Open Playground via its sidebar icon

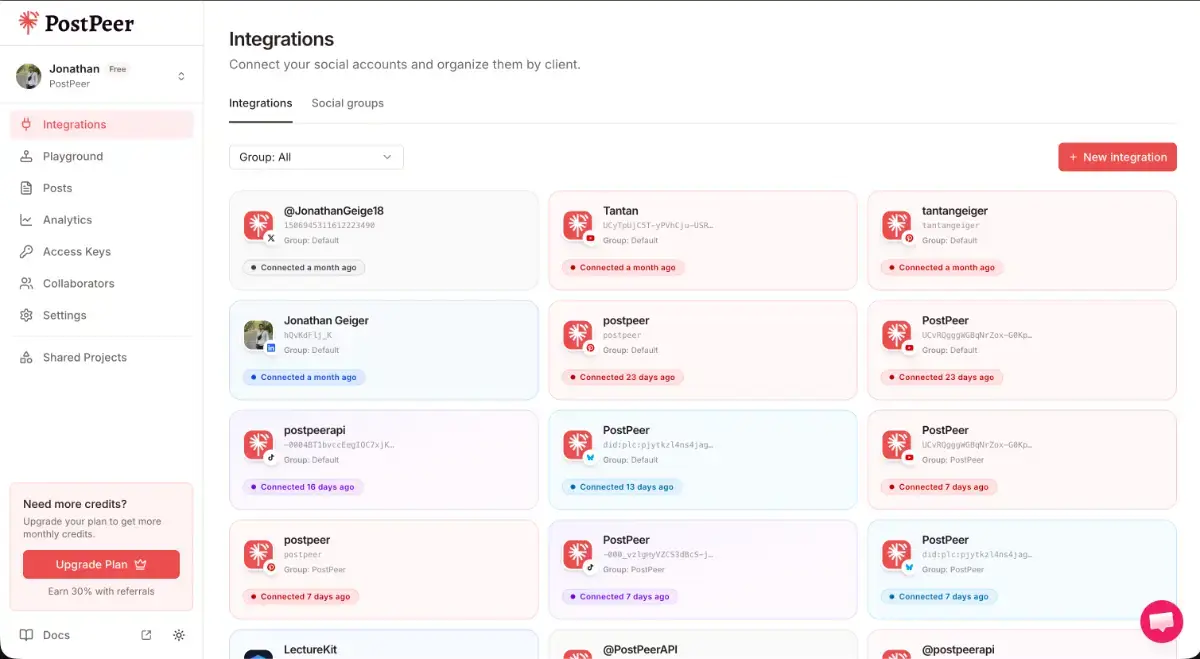[26, 156]
